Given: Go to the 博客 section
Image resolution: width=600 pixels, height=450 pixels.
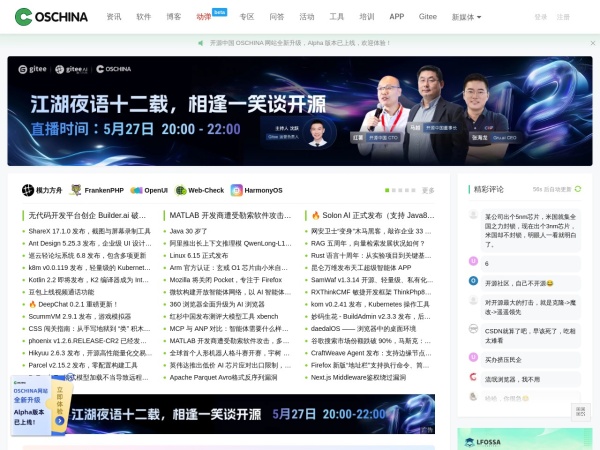Looking at the screenshot, I should point(173,17).
